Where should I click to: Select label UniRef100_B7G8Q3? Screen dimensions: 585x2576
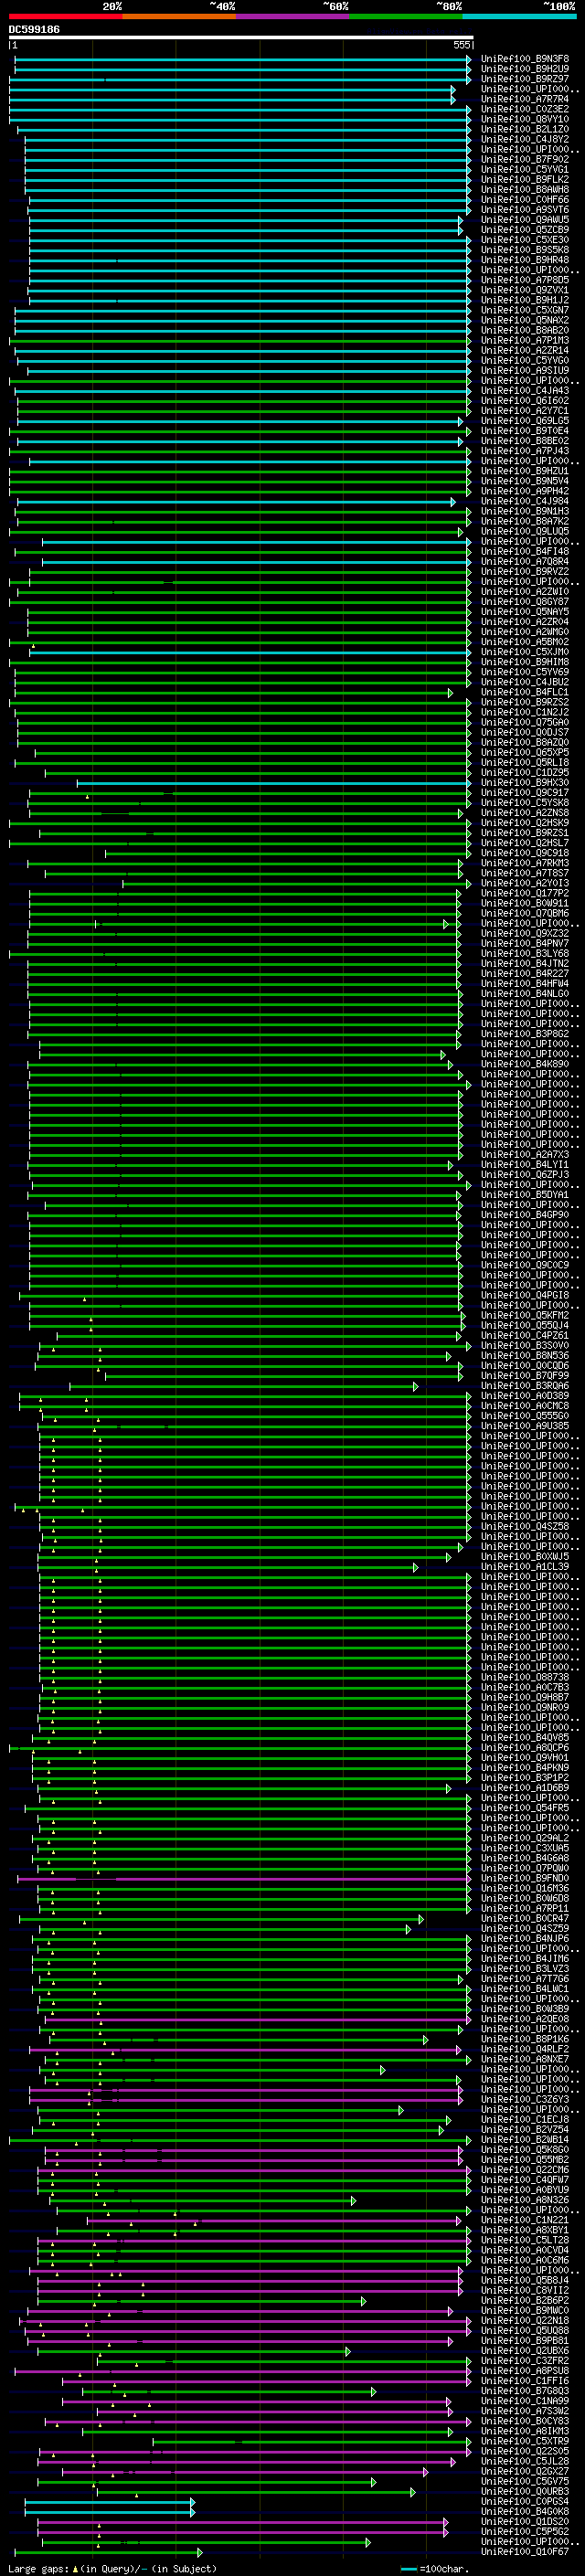(525, 2390)
